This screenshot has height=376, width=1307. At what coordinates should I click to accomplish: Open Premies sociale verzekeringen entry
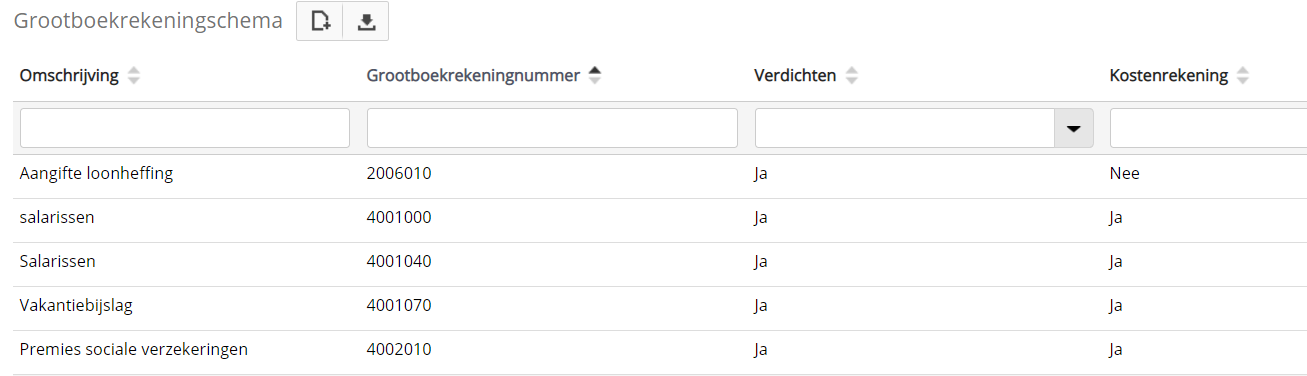tap(660, 350)
